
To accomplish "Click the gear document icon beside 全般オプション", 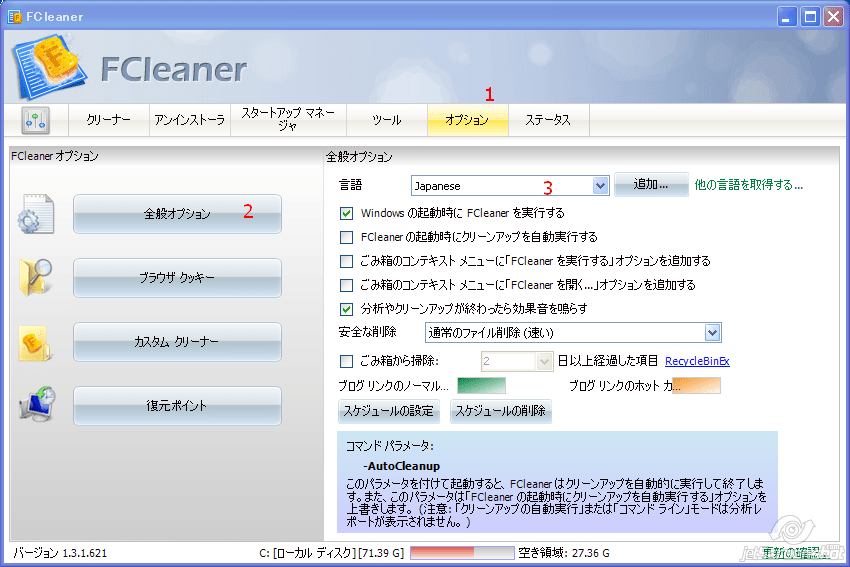I will click(35, 215).
